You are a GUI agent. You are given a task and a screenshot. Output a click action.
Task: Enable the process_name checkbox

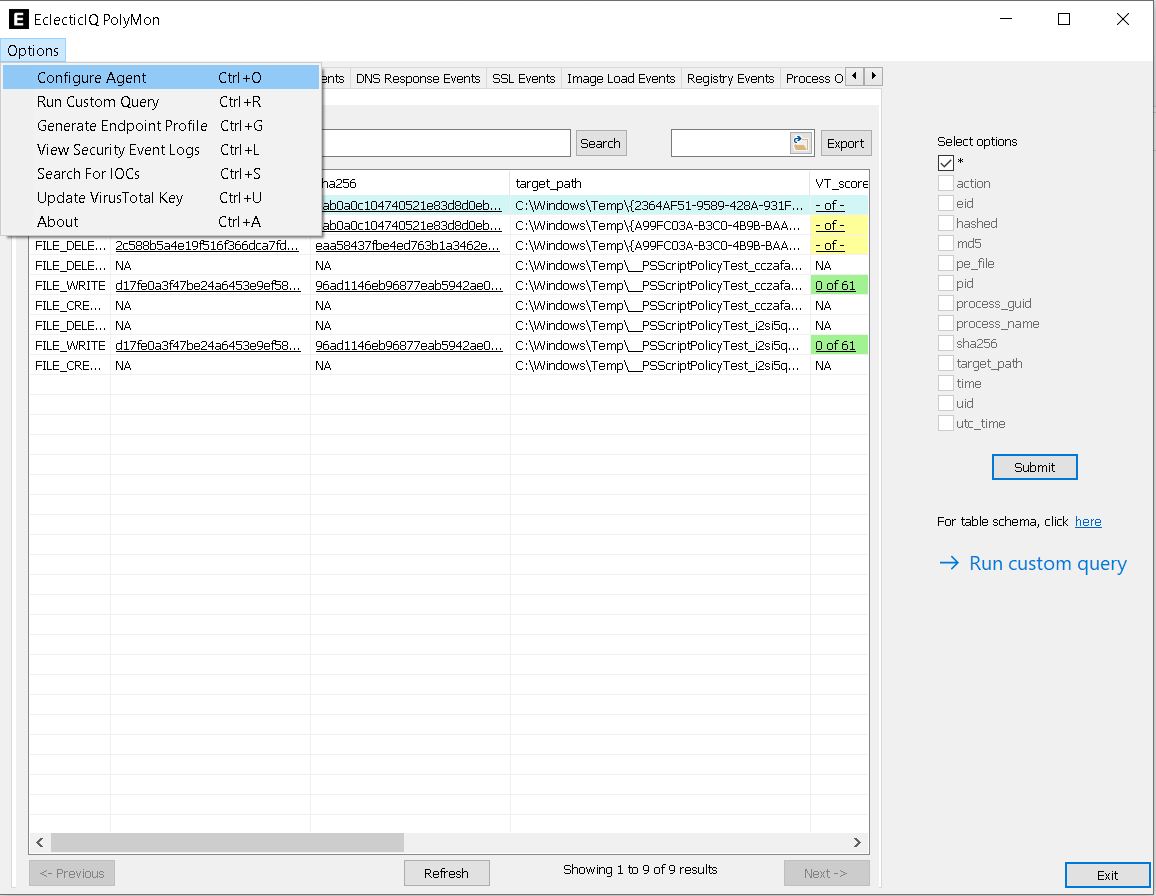click(945, 323)
